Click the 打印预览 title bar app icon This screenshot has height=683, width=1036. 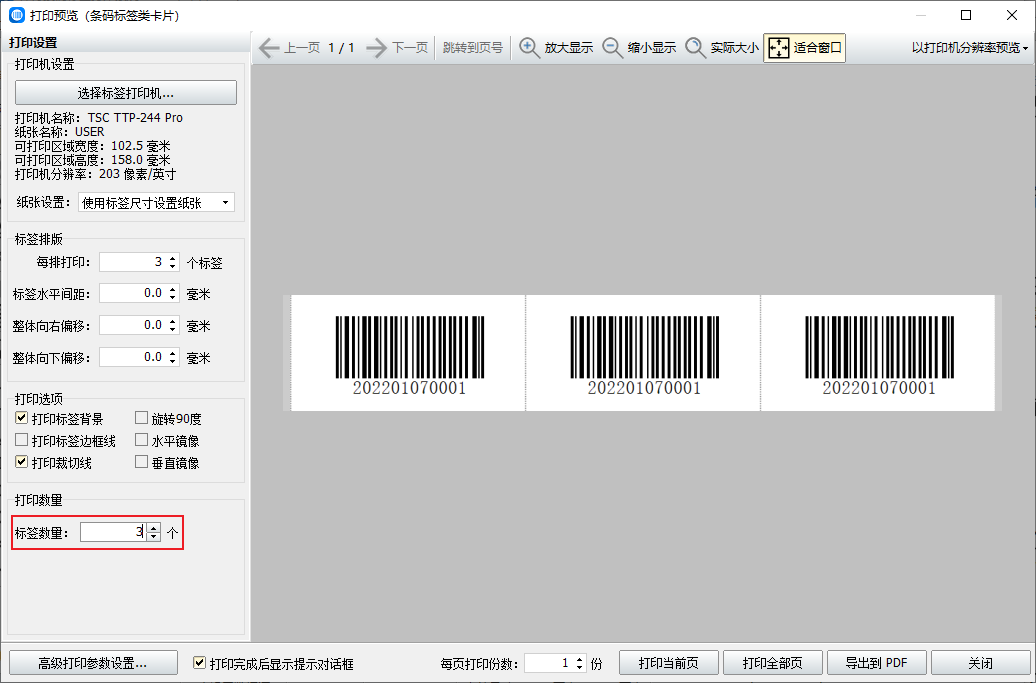(17, 15)
